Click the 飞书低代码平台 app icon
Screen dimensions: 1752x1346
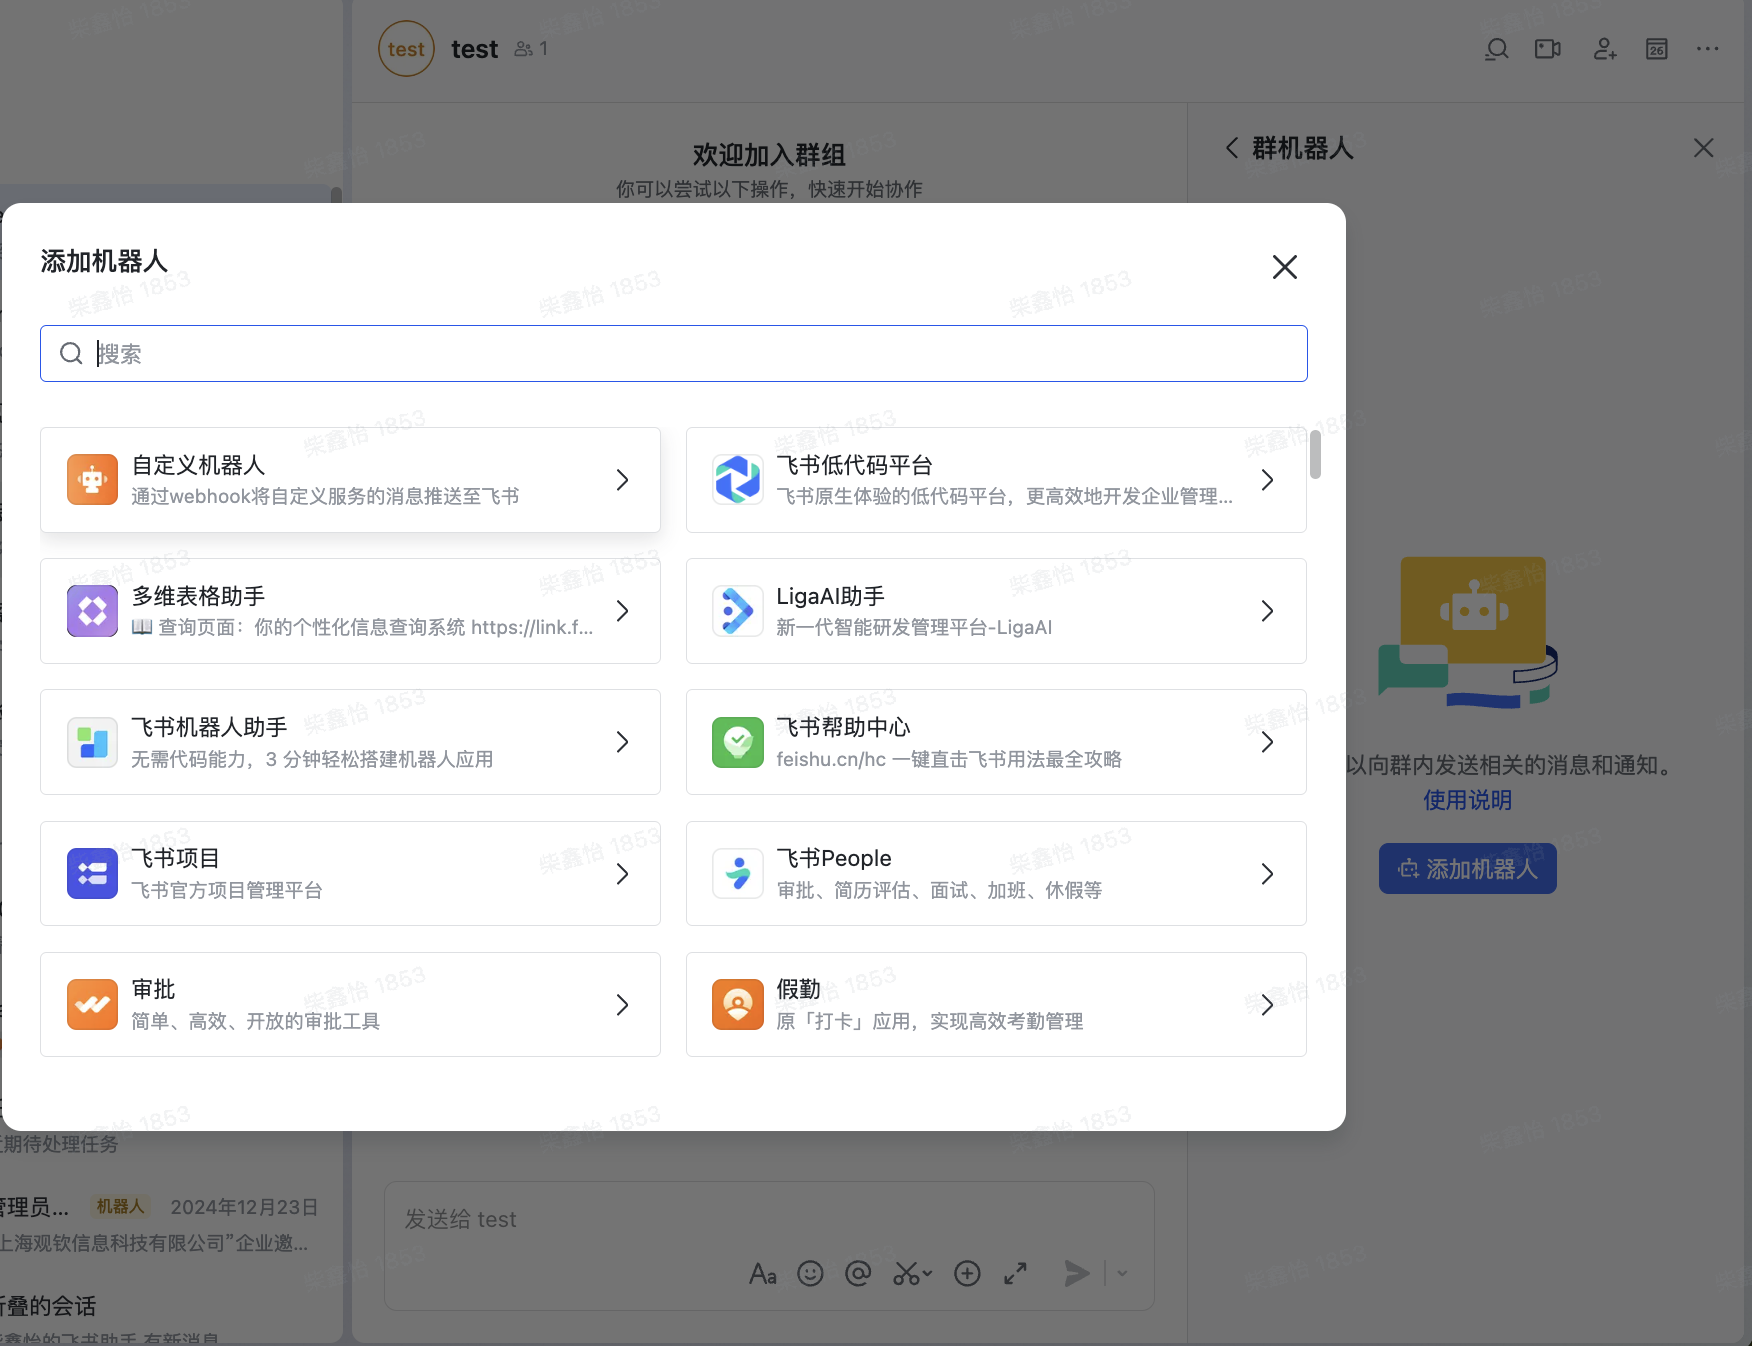[738, 480]
